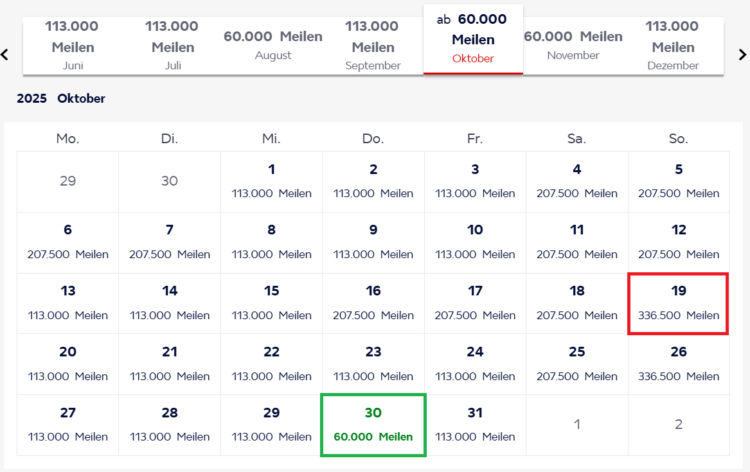The height and width of the screenshot is (472, 750).
Task: Select the highlighted Oktober tab
Action: click(x=473, y=40)
